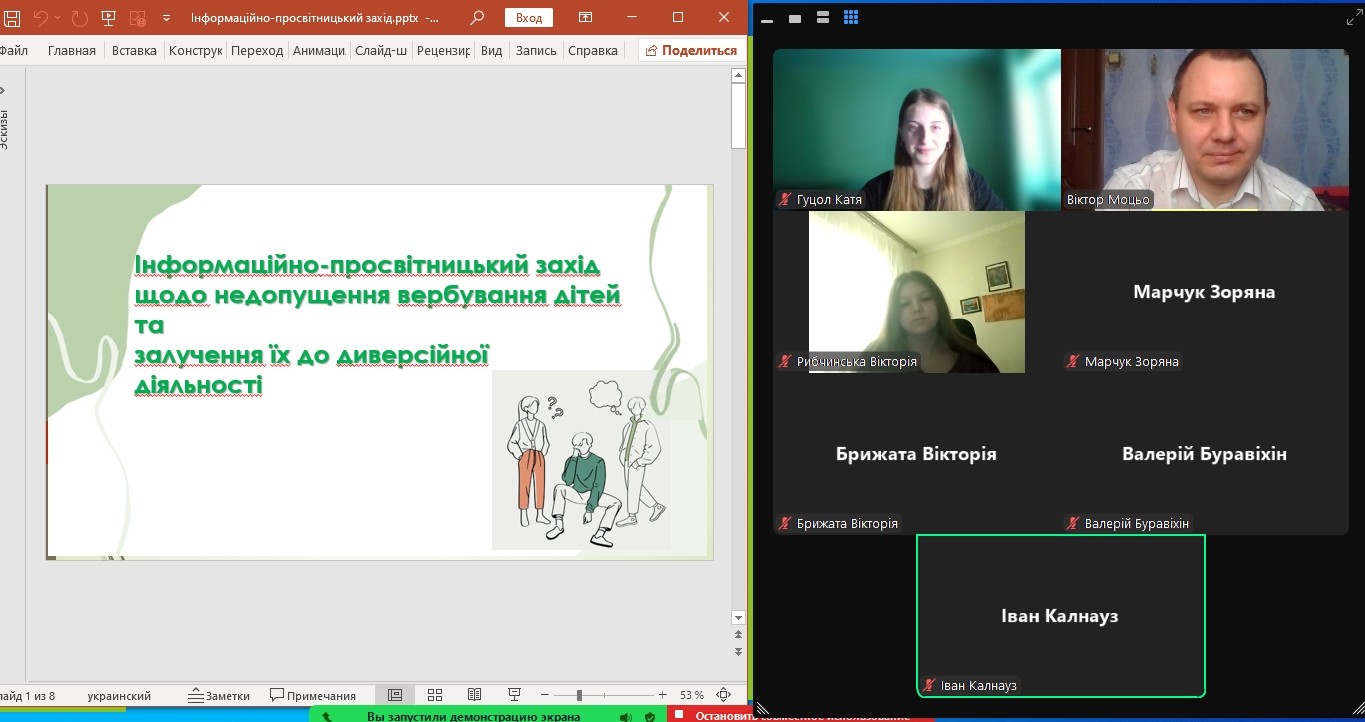
Task: Open the Переходы ribbon tab
Action: pos(257,50)
